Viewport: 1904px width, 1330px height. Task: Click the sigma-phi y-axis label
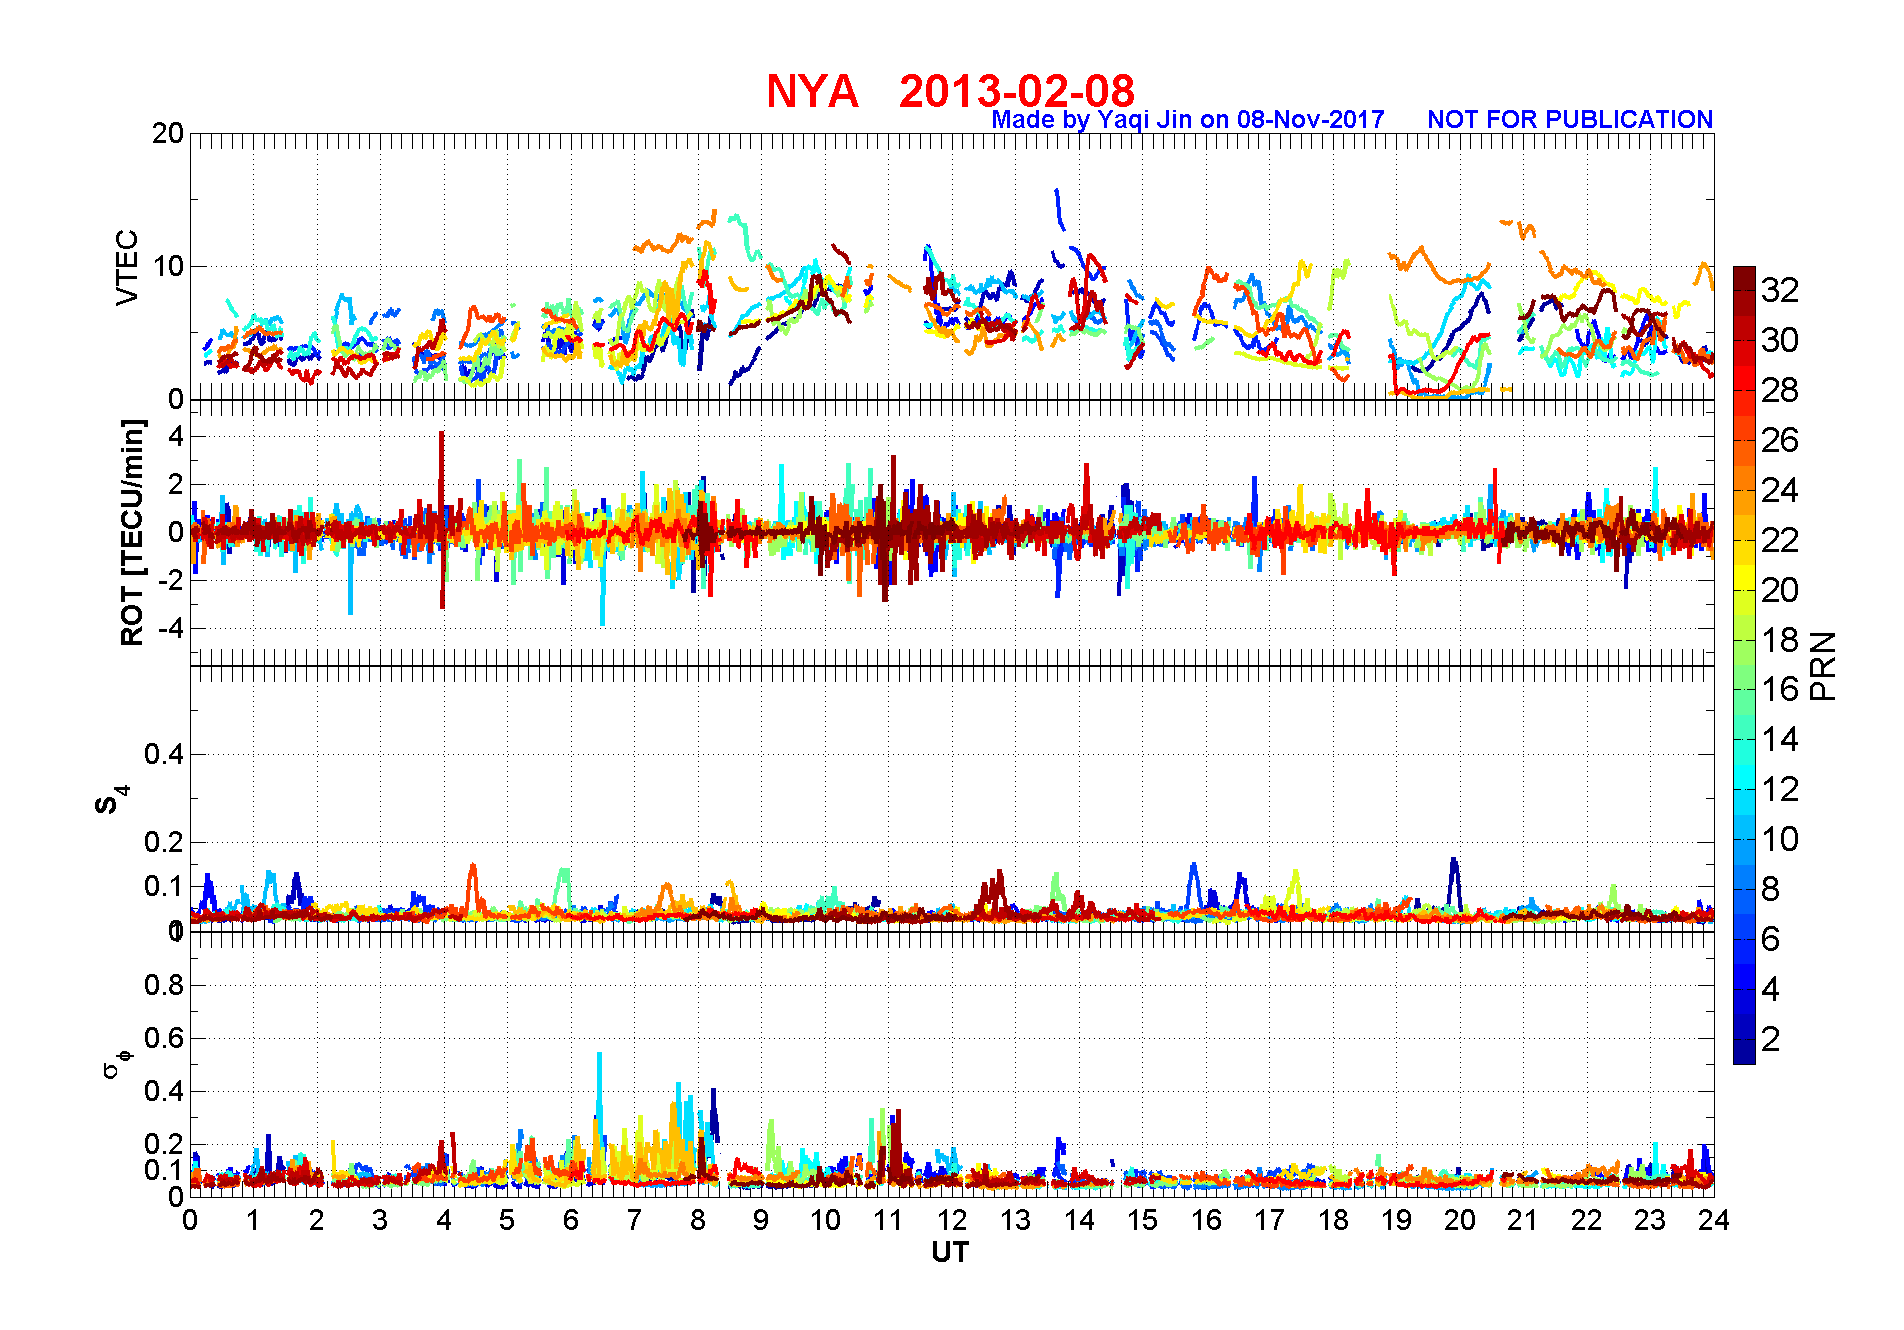pos(117,1064)
